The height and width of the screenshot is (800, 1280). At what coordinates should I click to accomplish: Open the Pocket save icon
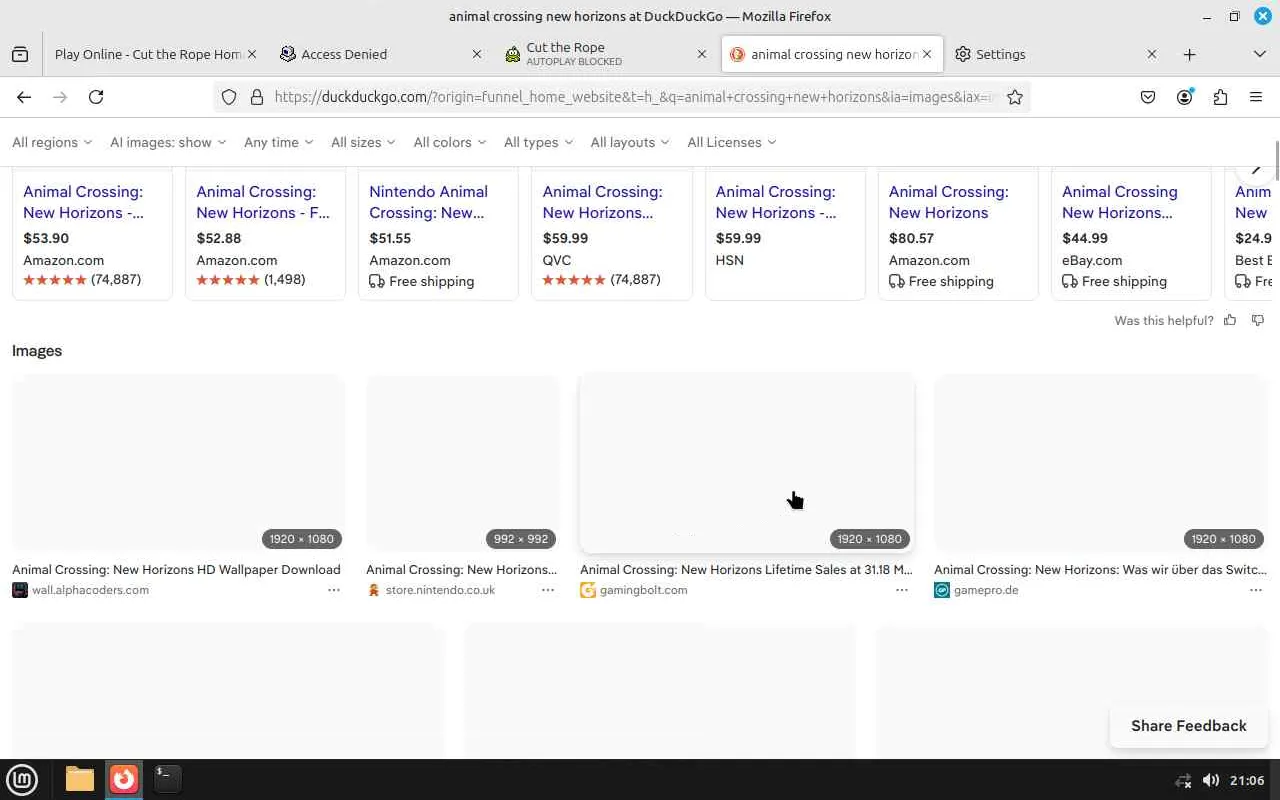point(1148,97)
